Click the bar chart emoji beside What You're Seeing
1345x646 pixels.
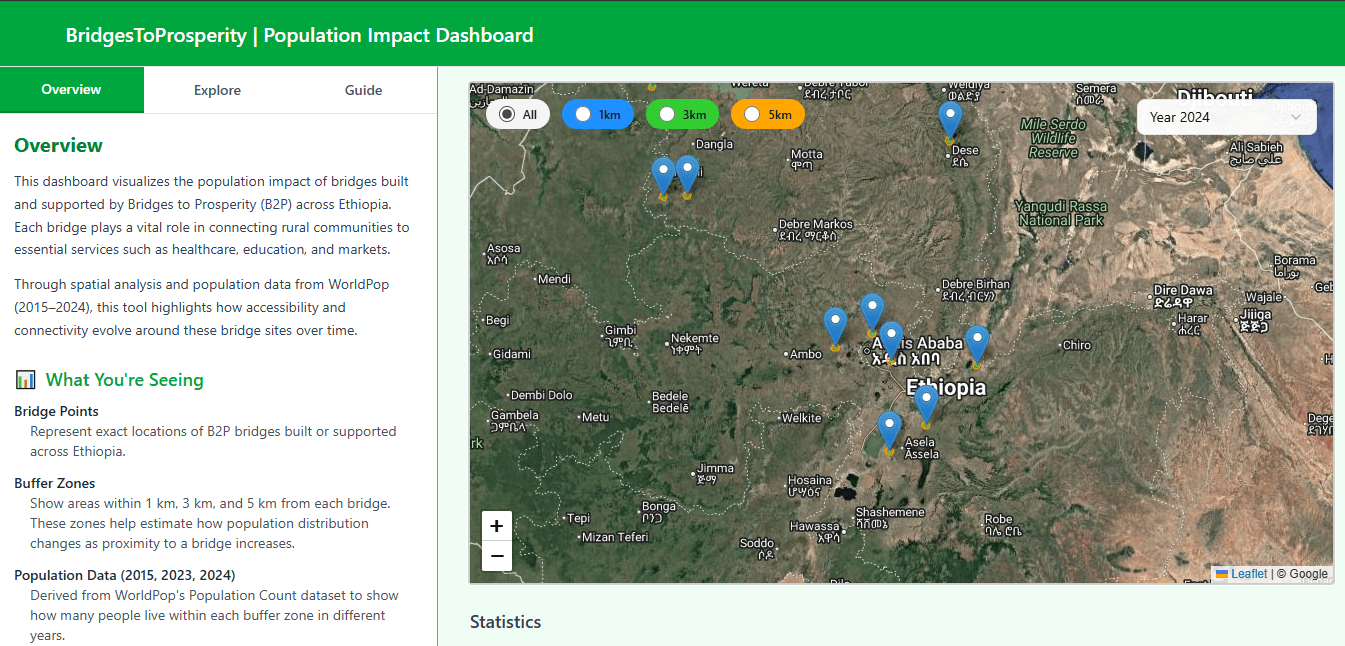point(25,380)
